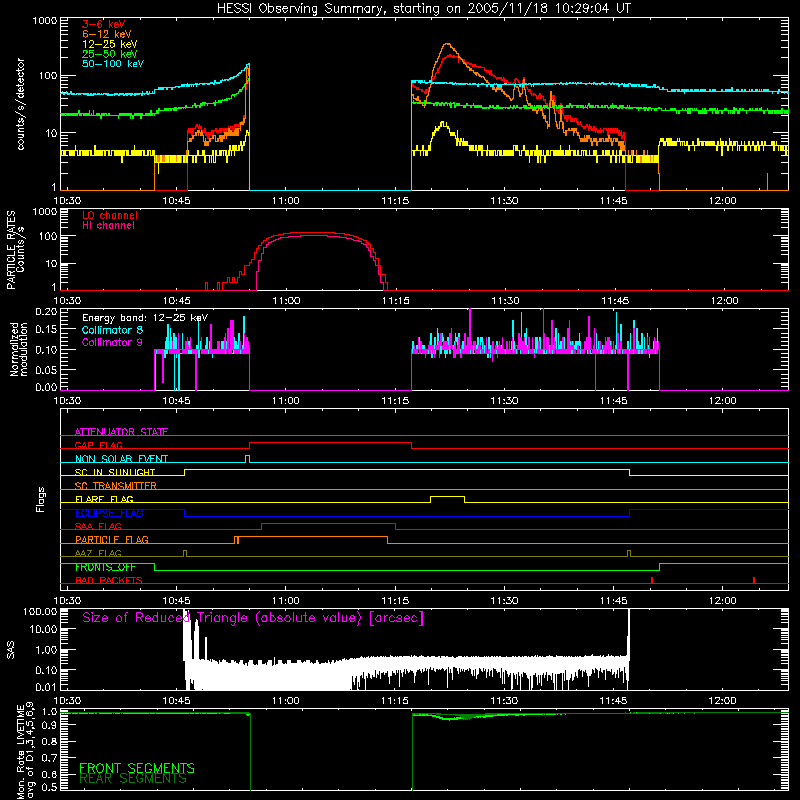Click the 'Size of Reduced Triangle' caption
800x800 pixels.
point(253,618)
